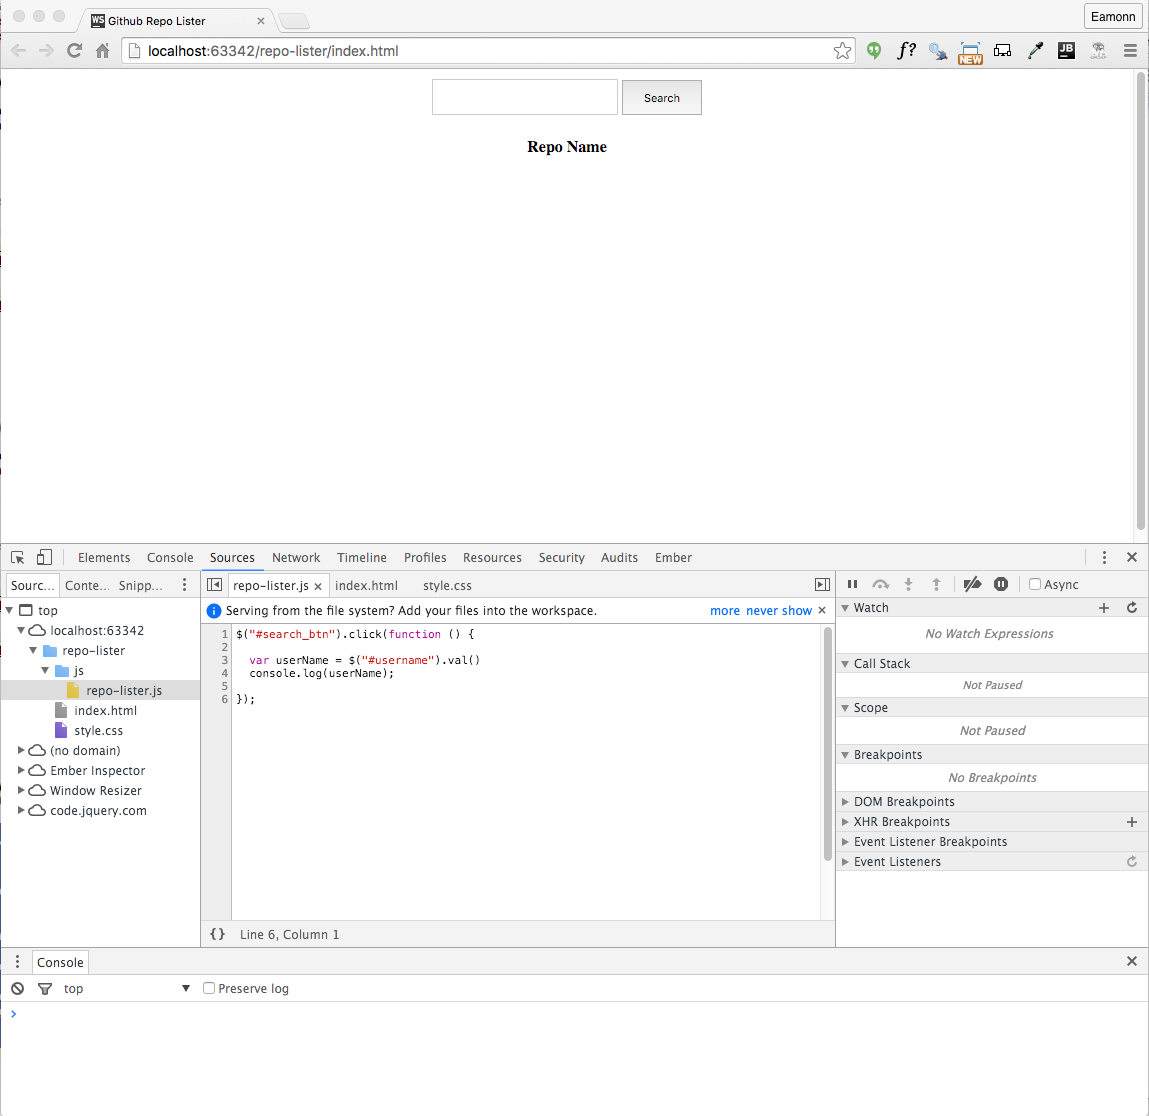Click the inspect element picker icon

[18, 558]
